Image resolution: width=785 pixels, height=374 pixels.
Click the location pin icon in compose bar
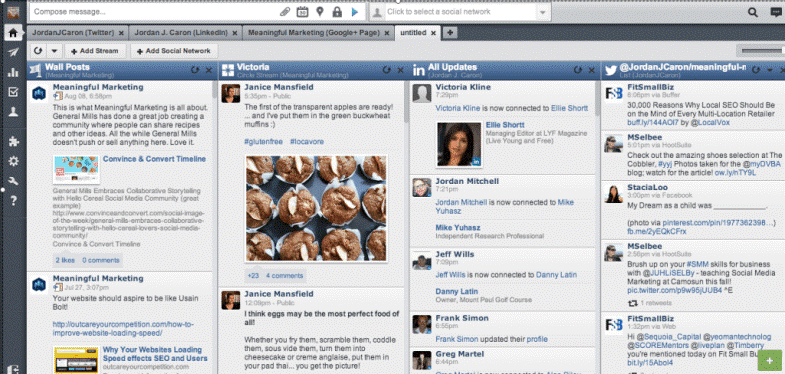(x=319, y=12)
